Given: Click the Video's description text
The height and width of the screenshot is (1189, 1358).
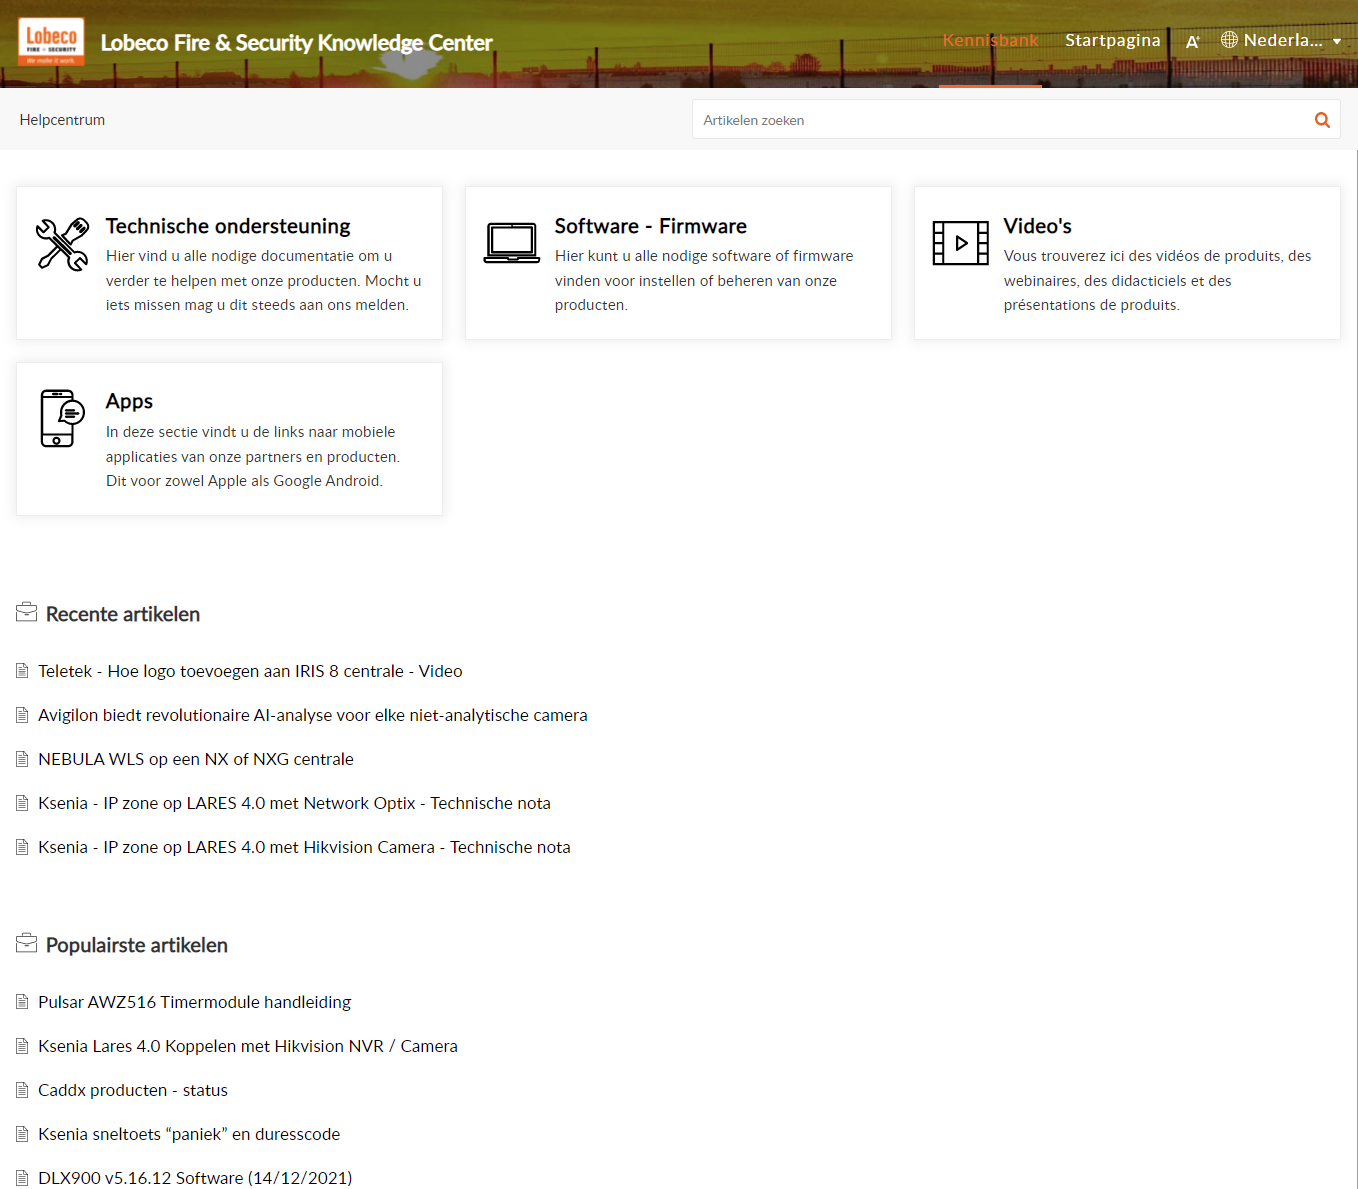Looking at the screenshot, I should pos(1157,281).
